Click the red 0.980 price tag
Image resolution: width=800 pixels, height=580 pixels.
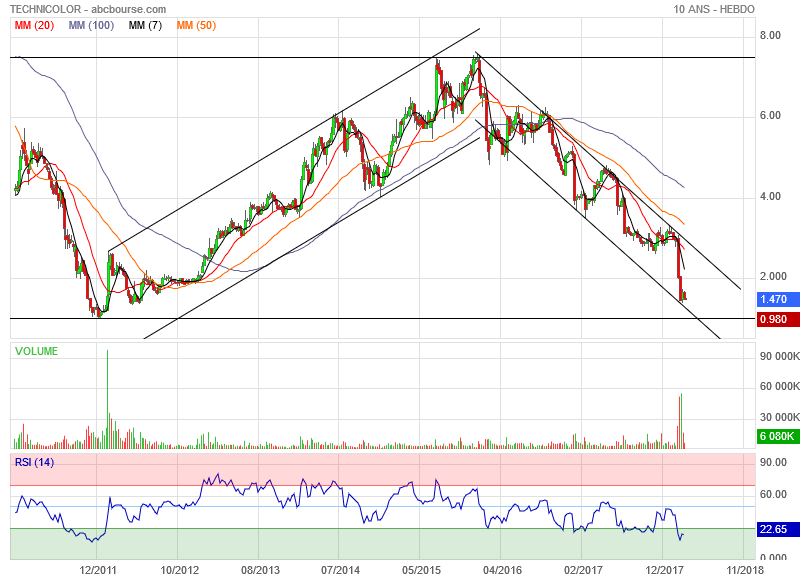(774, 319)
